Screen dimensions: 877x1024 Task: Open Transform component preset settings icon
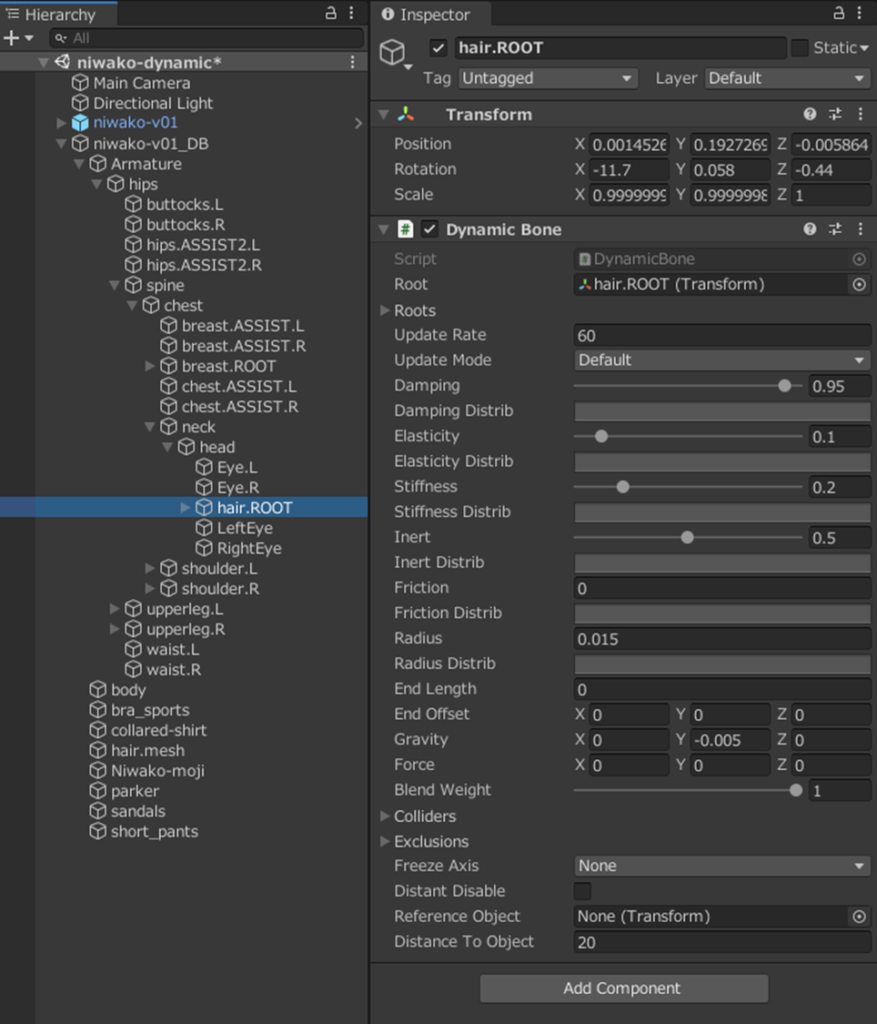pos(836,115)
